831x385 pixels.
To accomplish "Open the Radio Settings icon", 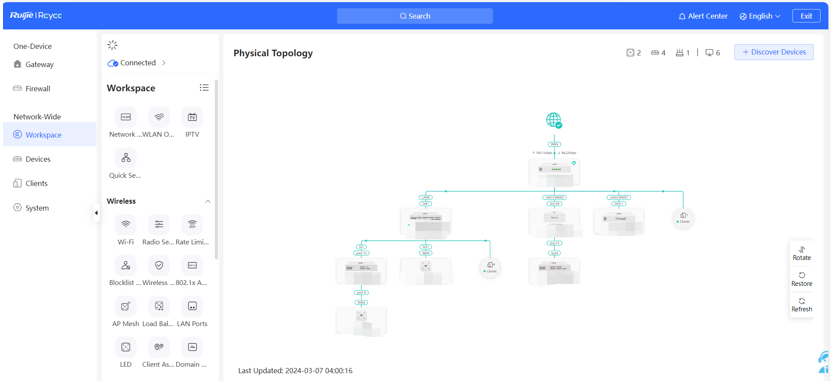I will (x=159, y=224).
